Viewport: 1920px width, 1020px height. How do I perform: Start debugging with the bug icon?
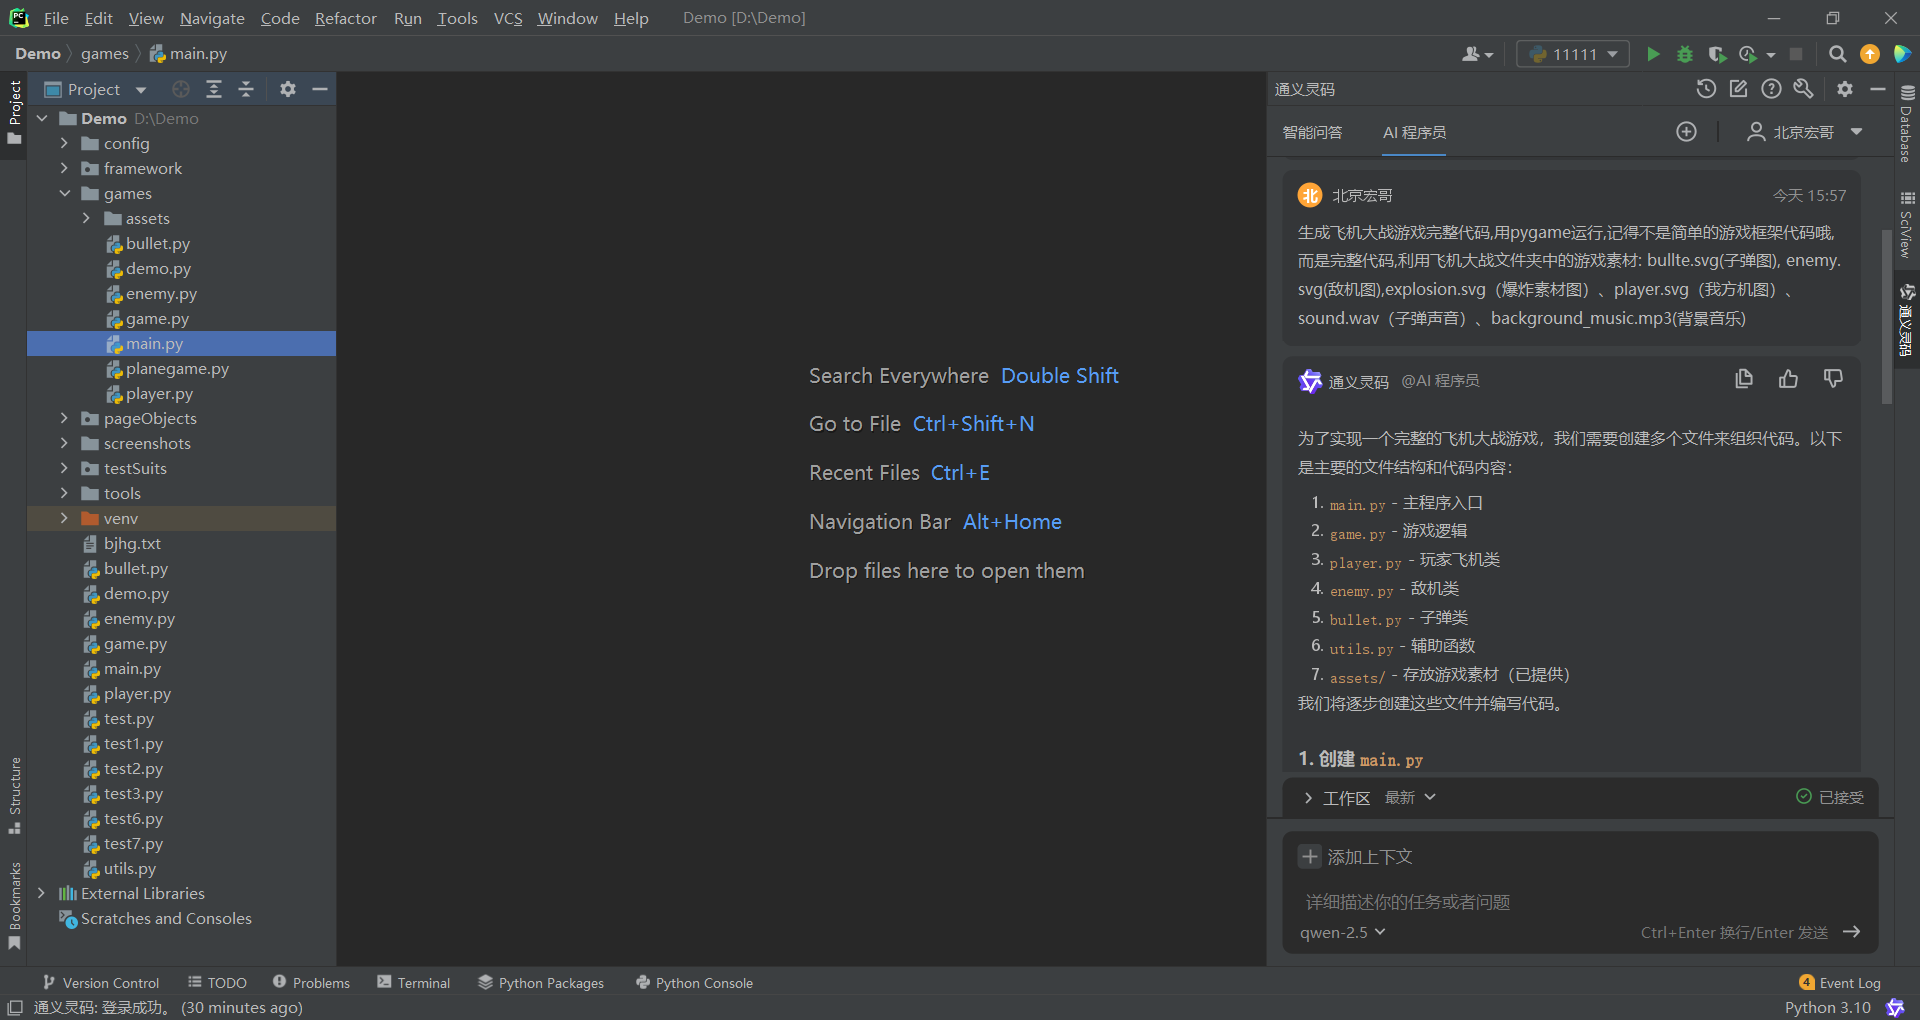(x=1685, y=54)
